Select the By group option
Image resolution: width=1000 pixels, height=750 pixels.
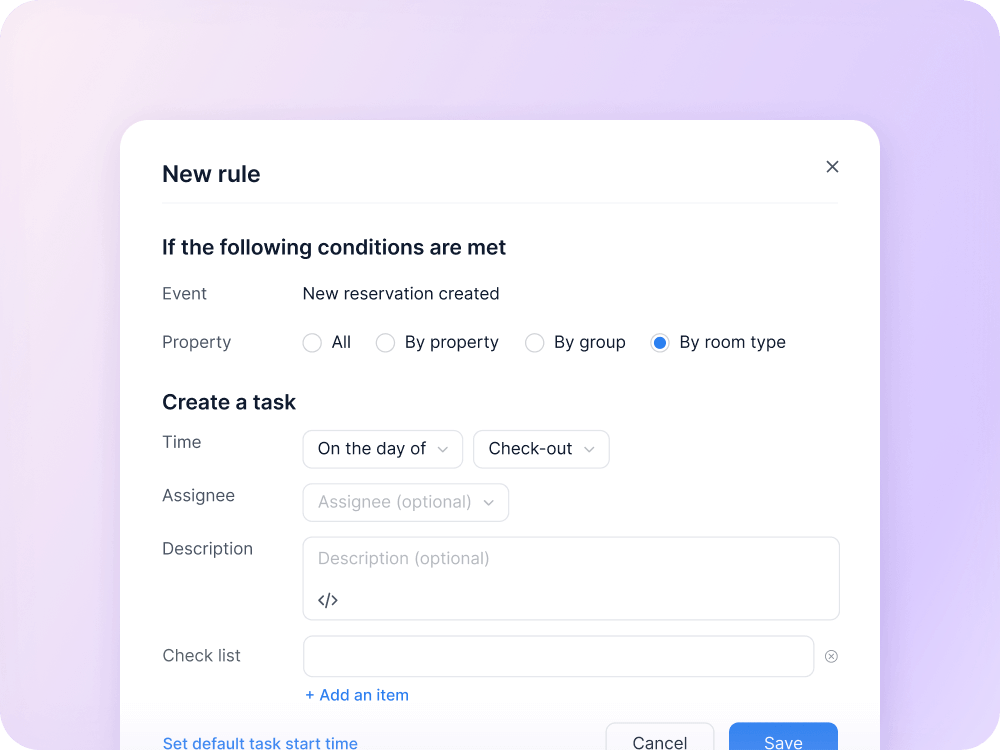(x=534, y=342)
